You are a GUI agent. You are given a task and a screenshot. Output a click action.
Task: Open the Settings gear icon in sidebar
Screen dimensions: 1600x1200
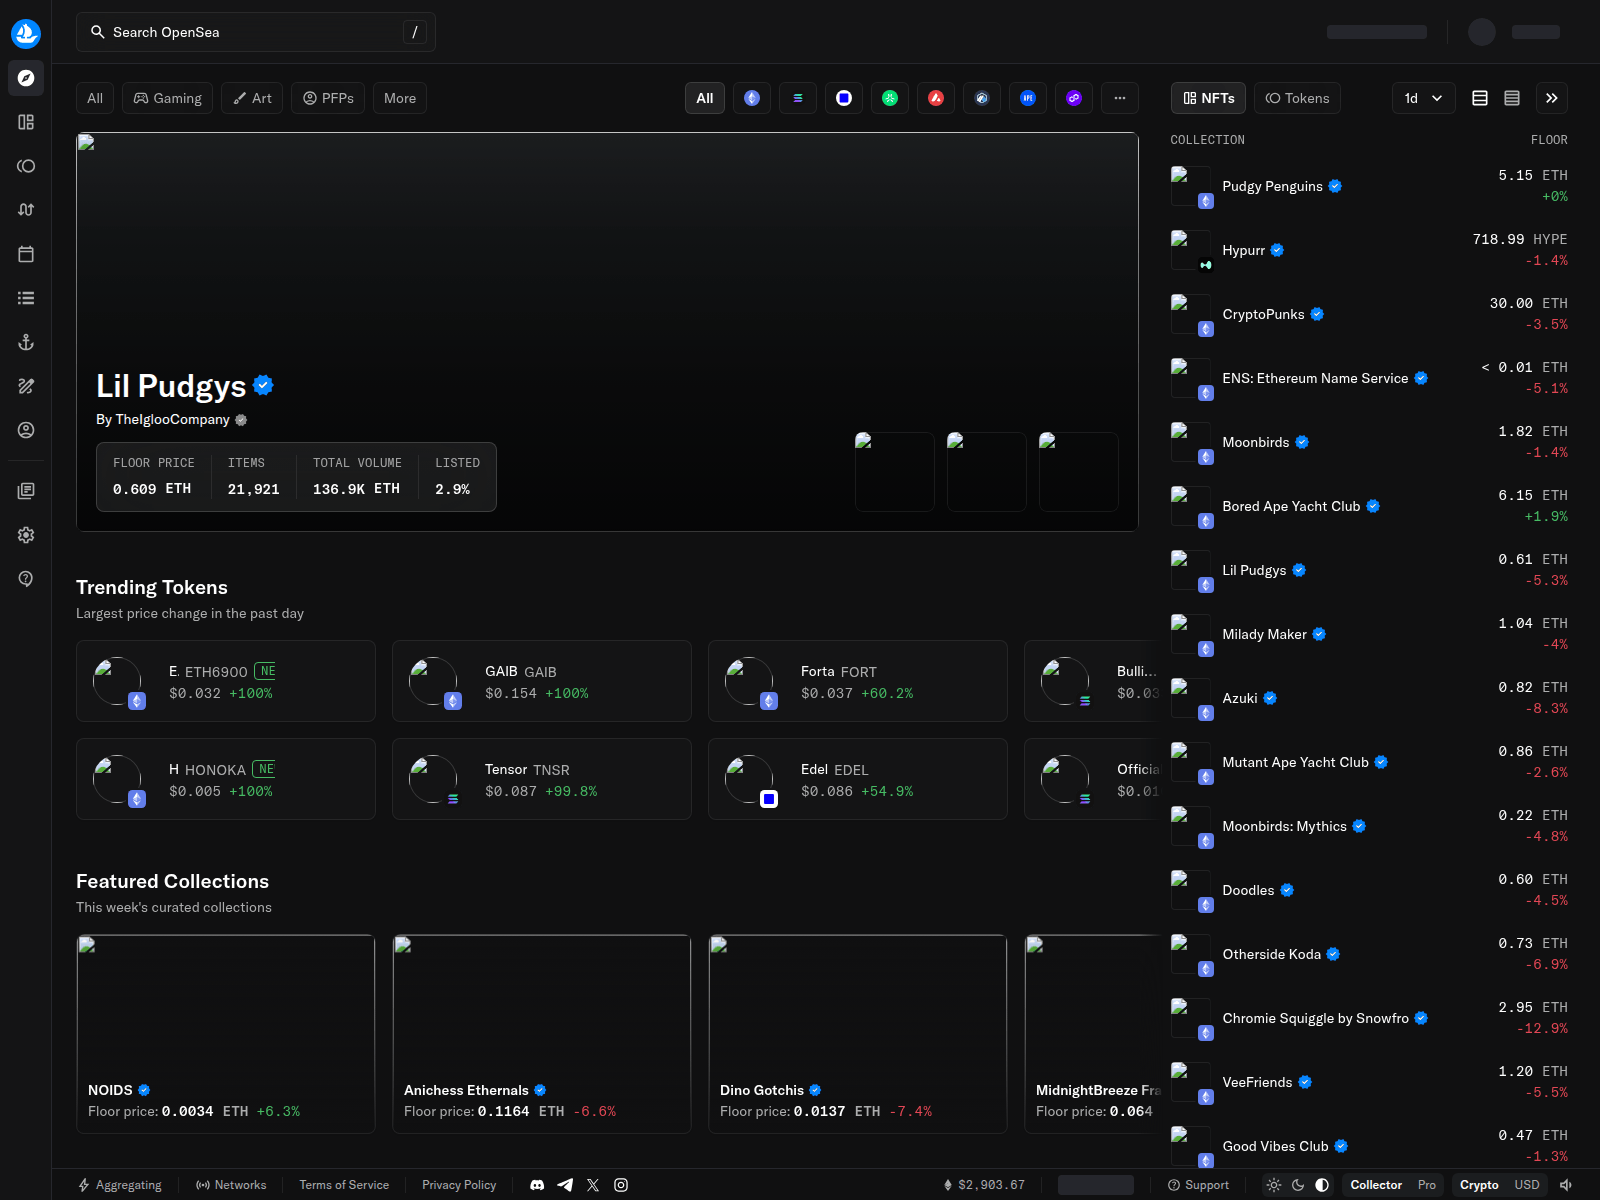coord(26,535)
